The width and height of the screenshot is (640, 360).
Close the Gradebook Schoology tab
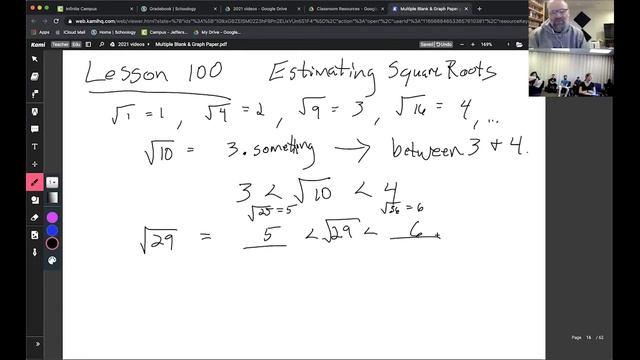pos(215,9)
